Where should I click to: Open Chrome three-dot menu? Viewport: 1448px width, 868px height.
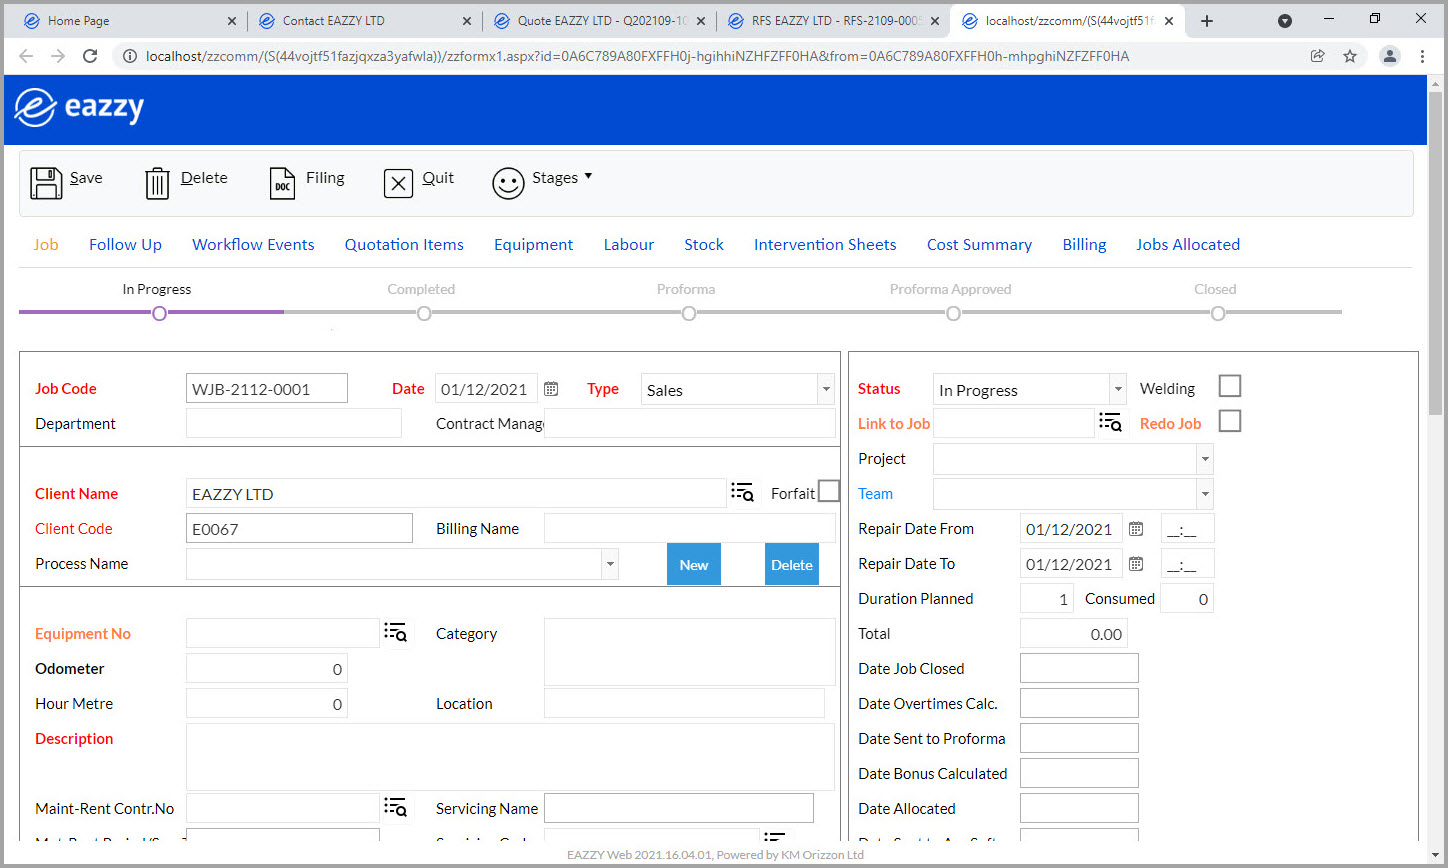tap(1422, 56)
